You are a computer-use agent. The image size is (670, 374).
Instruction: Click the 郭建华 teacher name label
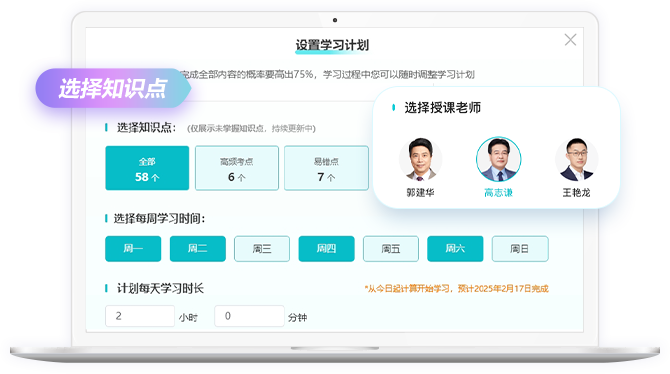tap(420, 193)
